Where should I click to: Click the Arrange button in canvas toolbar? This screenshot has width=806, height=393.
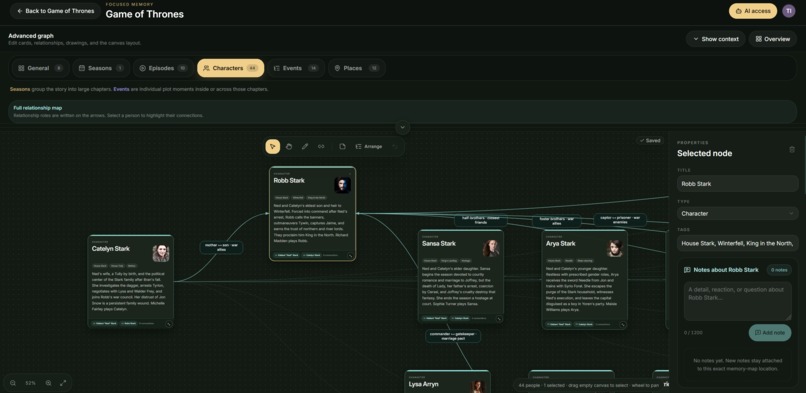369,146
